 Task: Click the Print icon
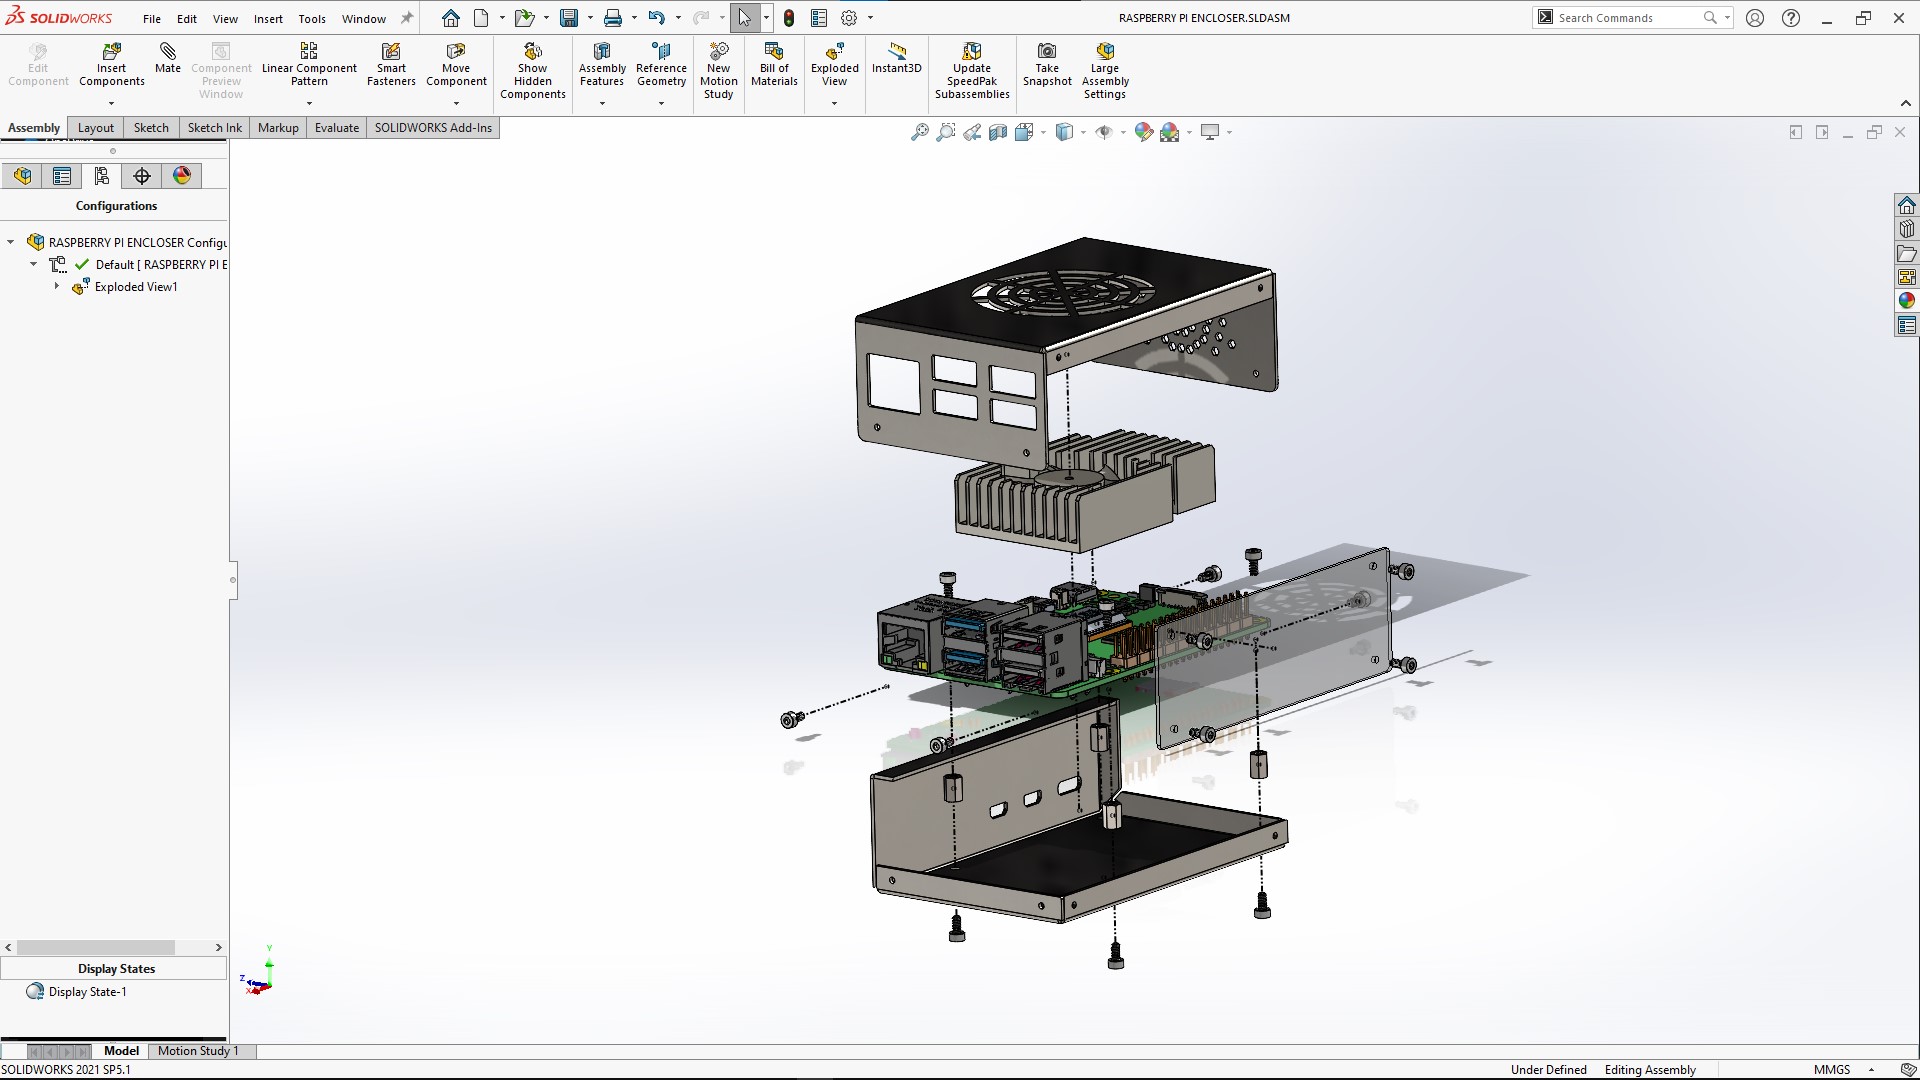click(613, 18)
